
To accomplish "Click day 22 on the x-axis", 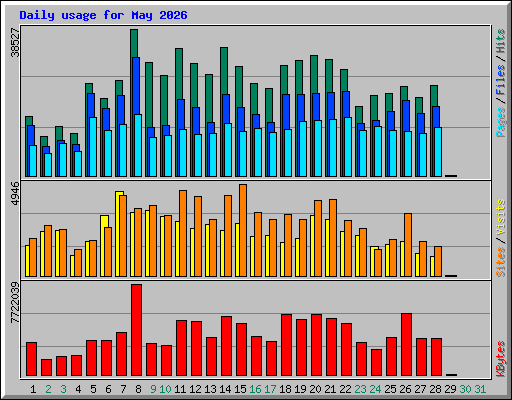I will pyautogui.click(x=345, y=389).
